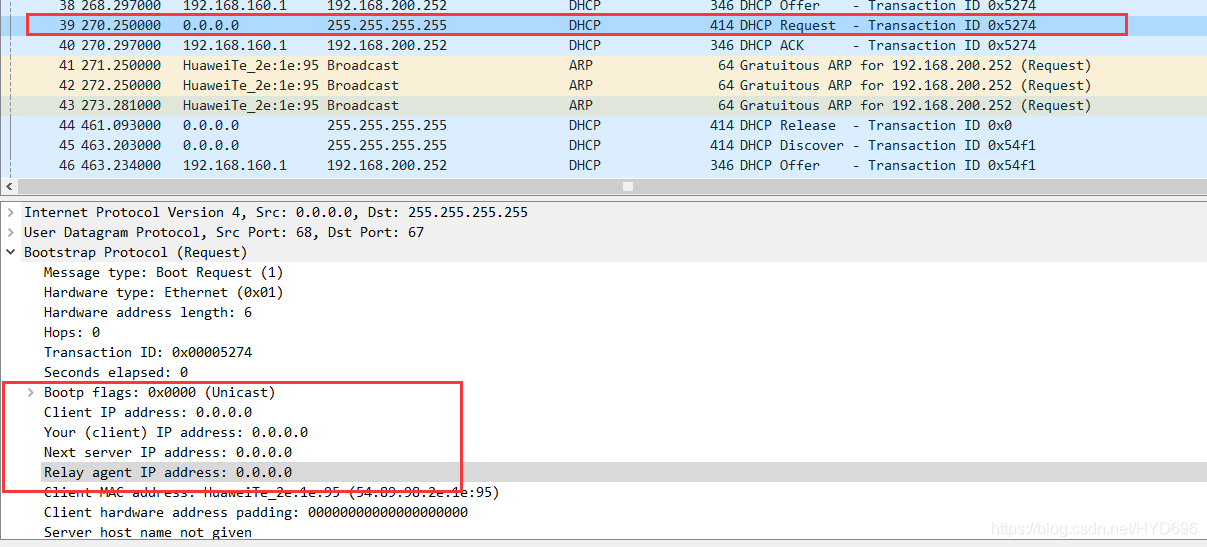Click destination 255.255.255.255 in packet 44
The image size is (1207, 547).
coord(387,125)
